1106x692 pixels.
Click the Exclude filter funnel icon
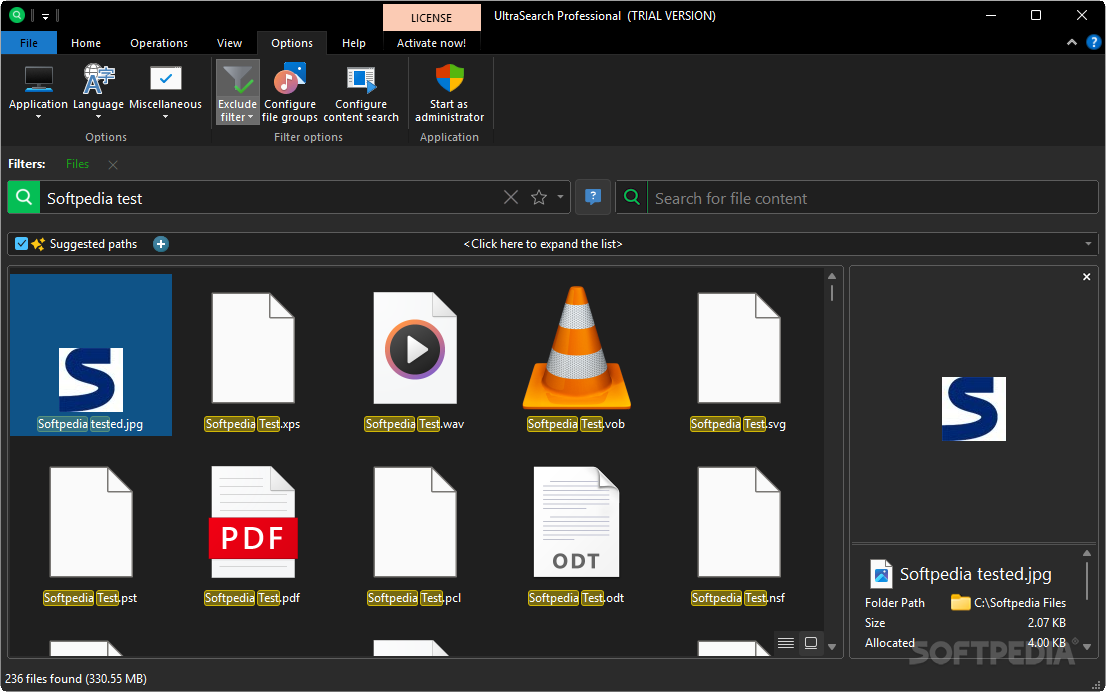pos(238,79)
